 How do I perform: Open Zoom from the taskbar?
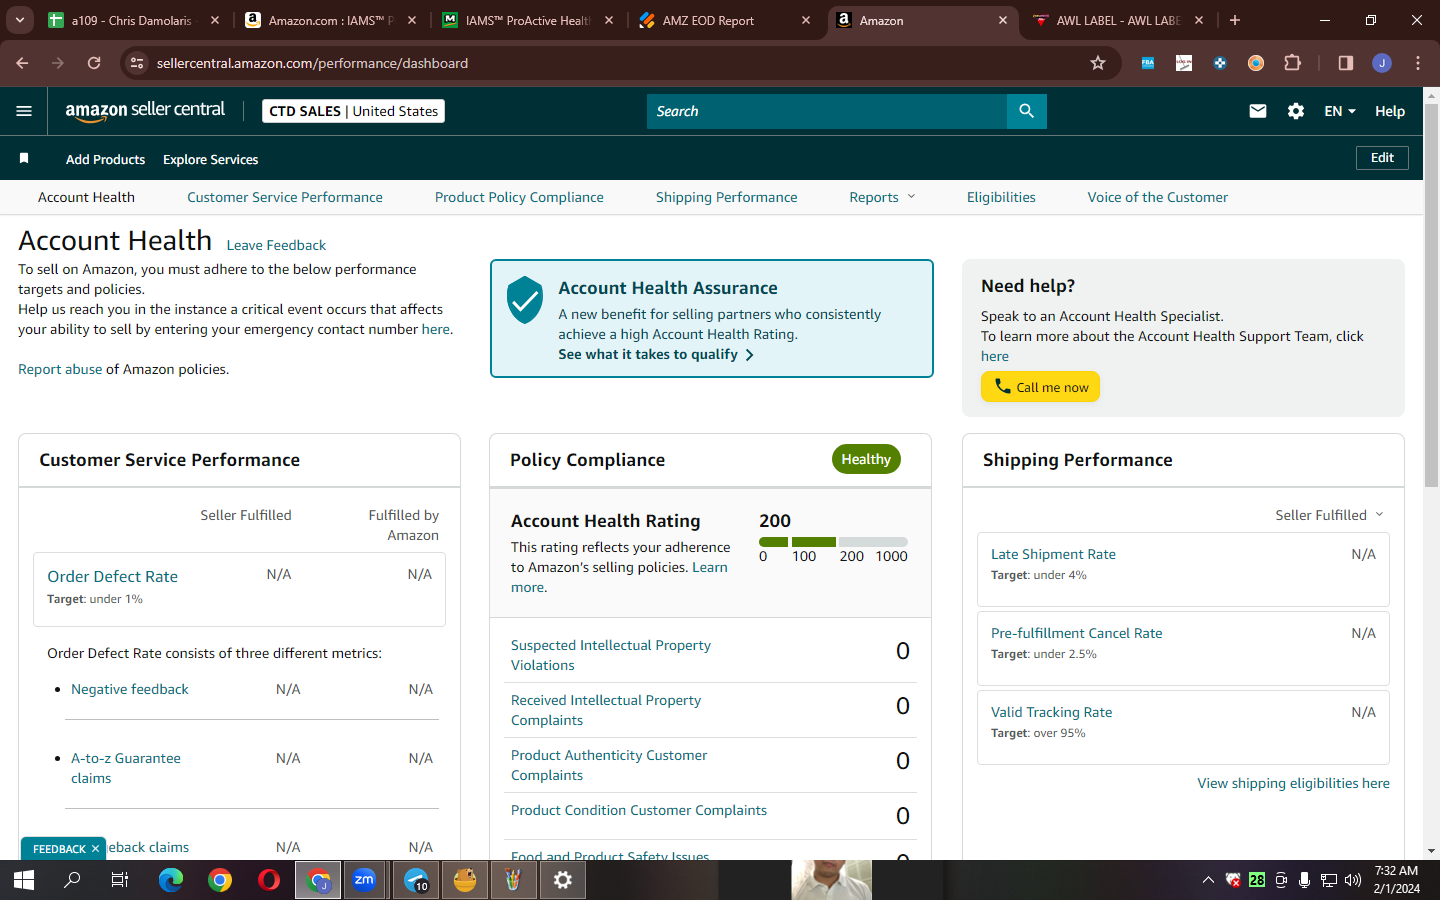364,880
